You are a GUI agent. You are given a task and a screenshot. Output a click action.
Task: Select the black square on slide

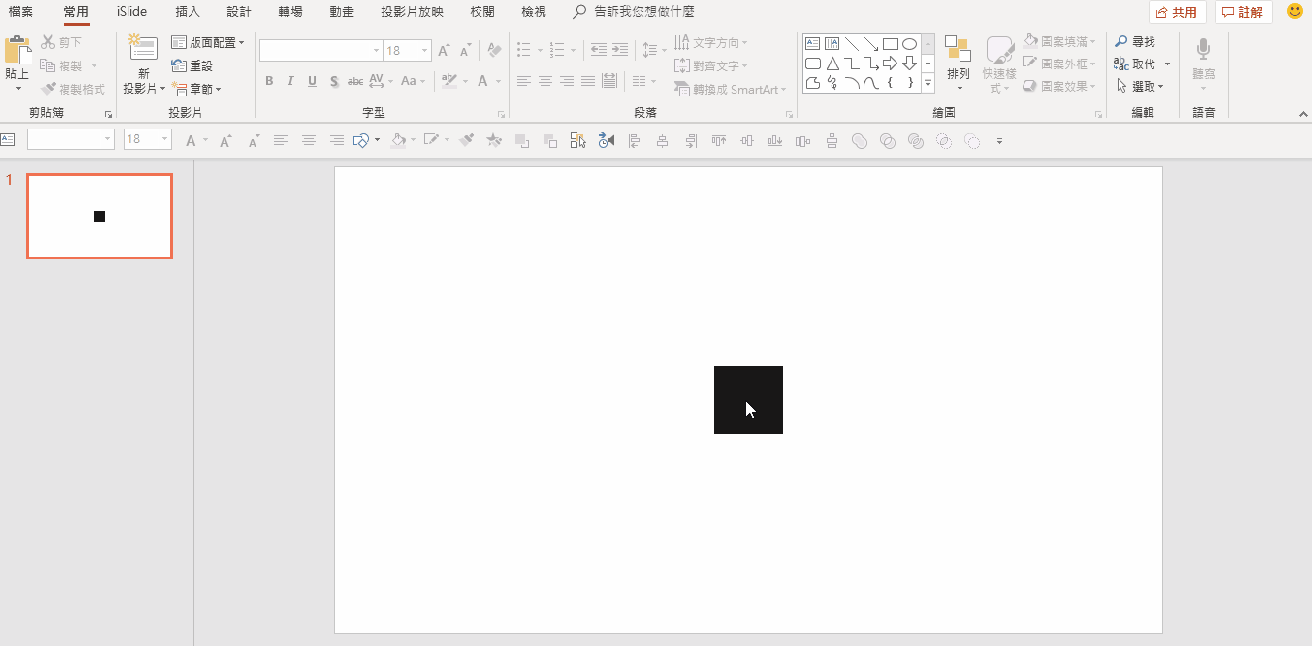pos(748,400)
